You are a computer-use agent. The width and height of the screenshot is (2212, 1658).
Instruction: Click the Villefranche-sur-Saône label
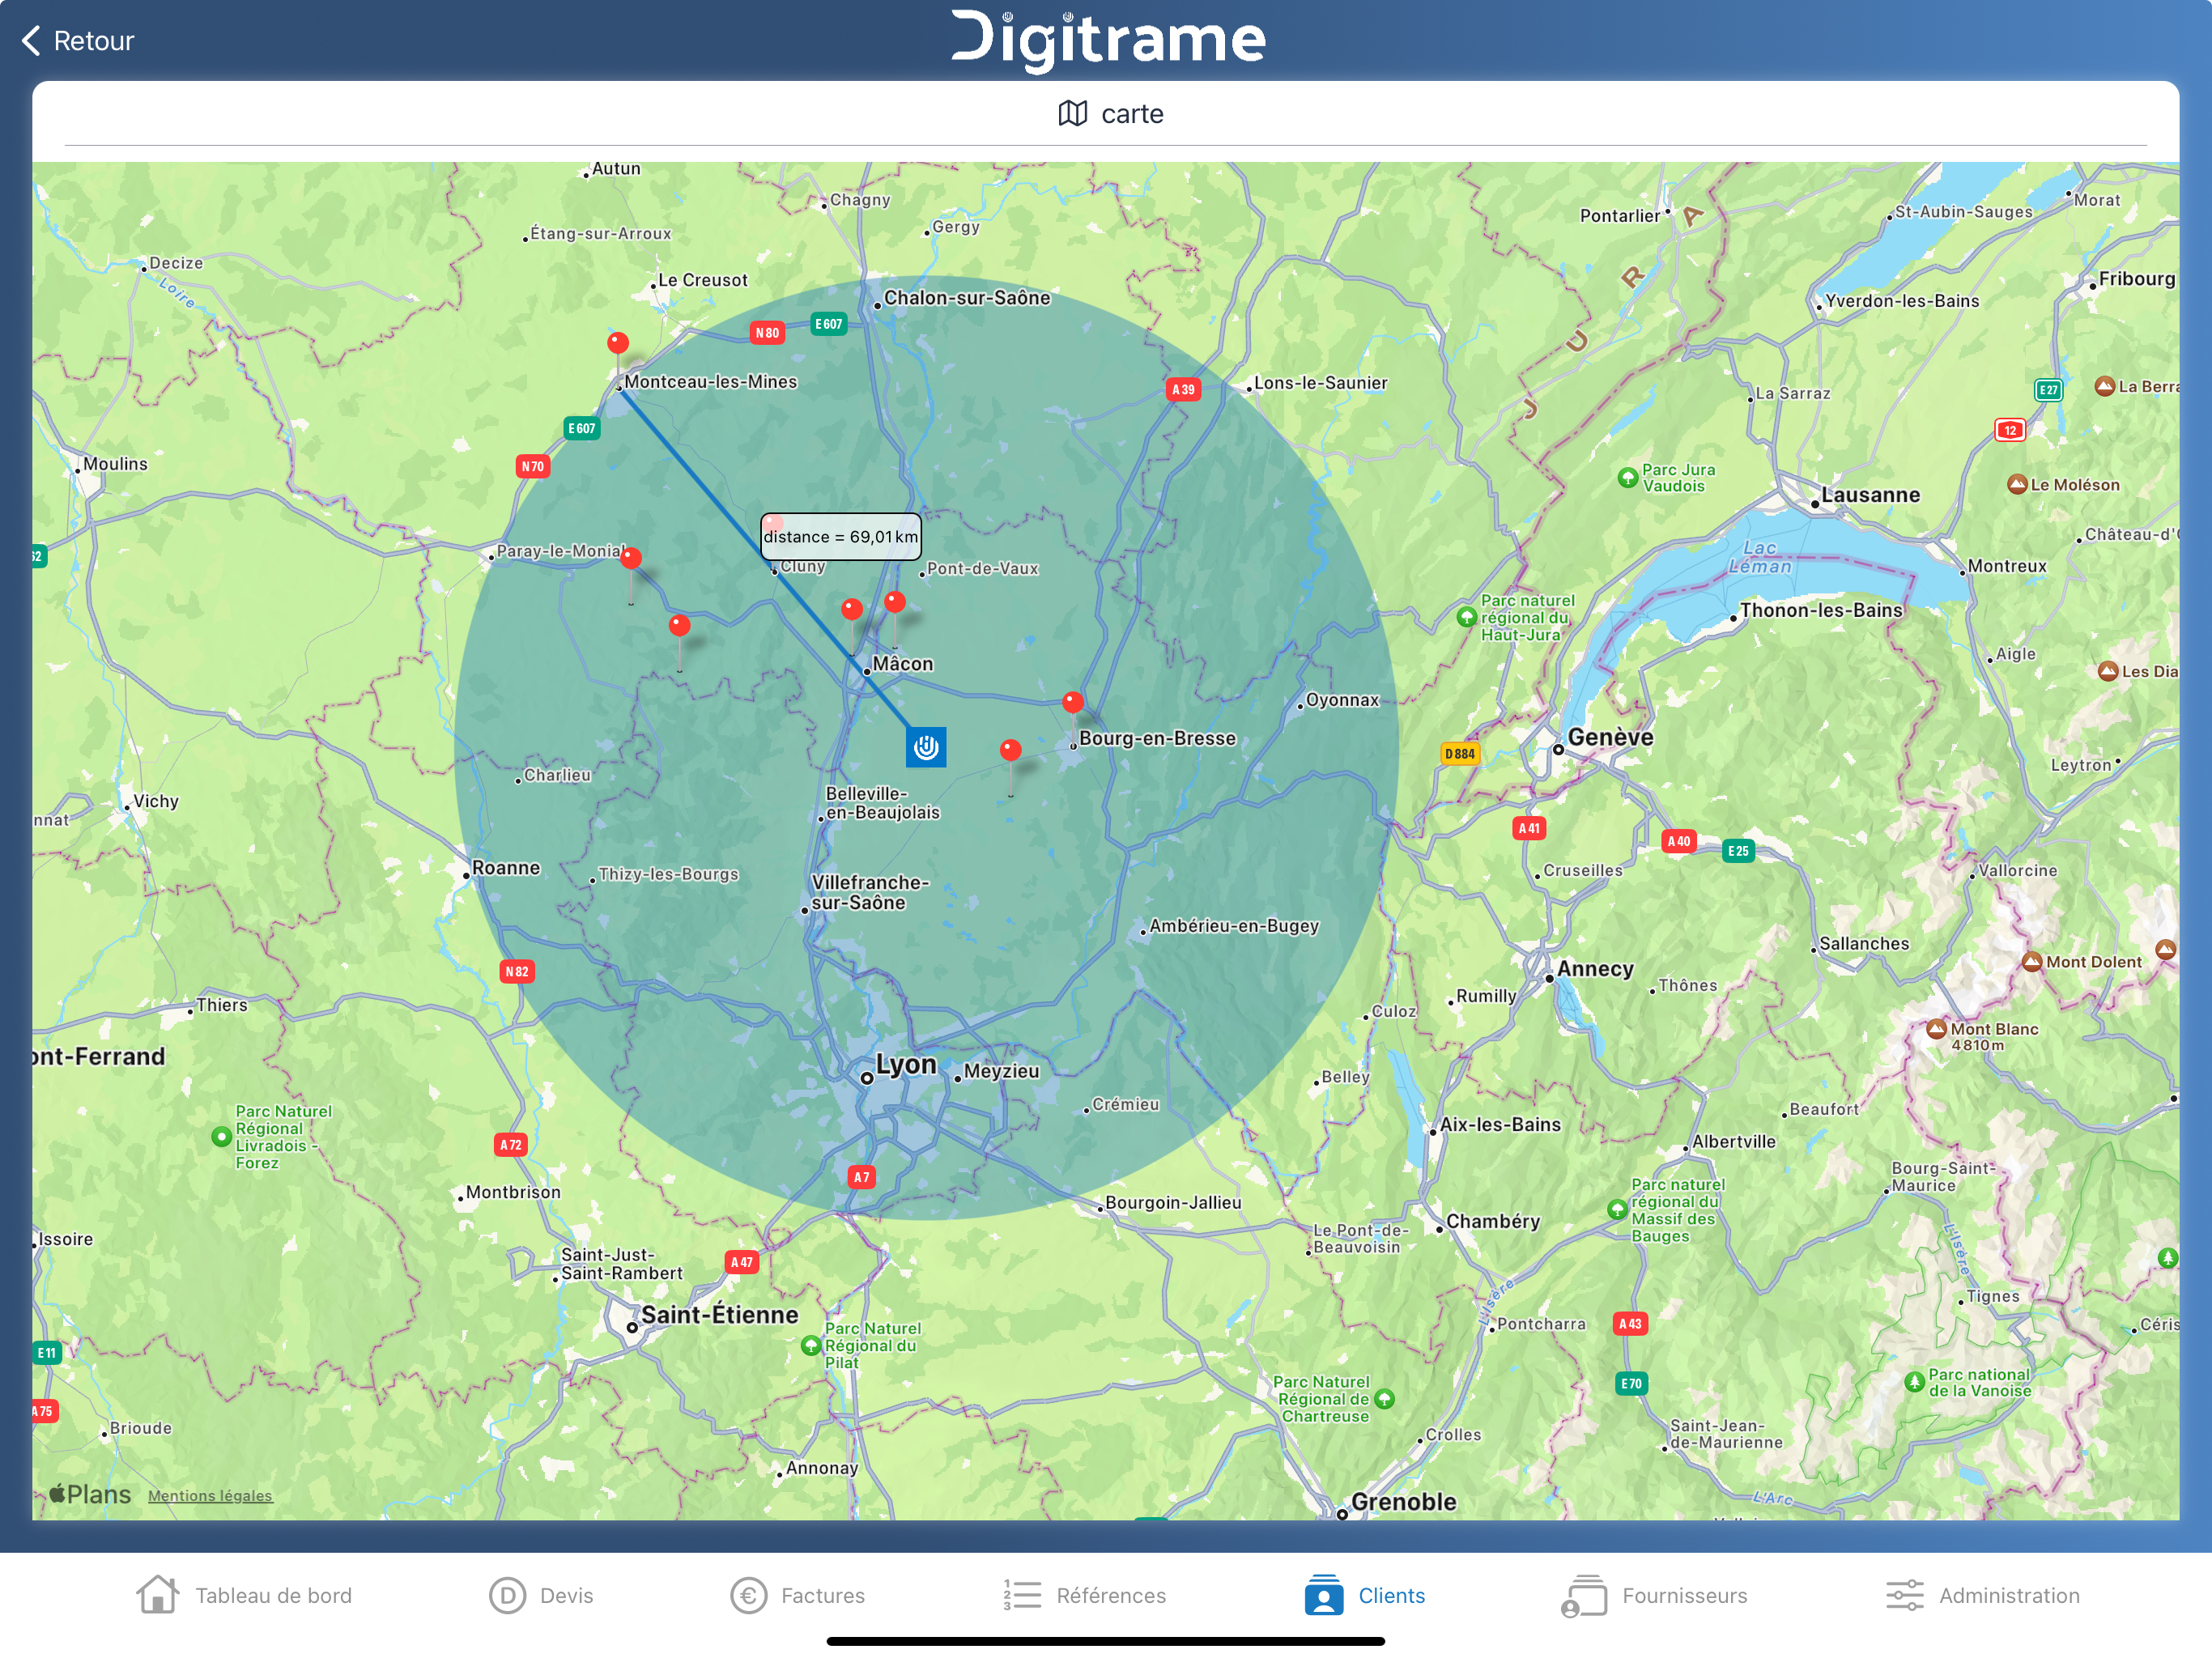(870, 892)
